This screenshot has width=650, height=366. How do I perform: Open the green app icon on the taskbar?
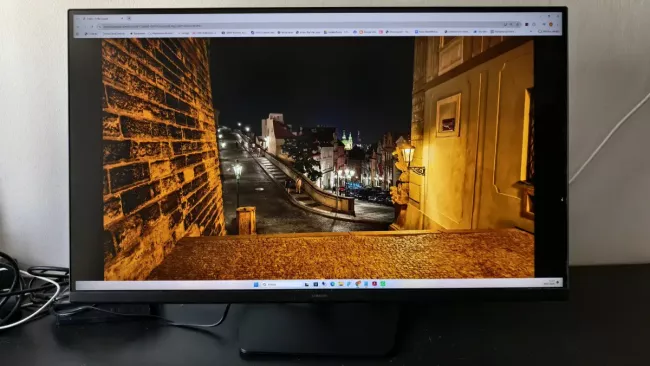pyautogui.click(x=383, y=284)
